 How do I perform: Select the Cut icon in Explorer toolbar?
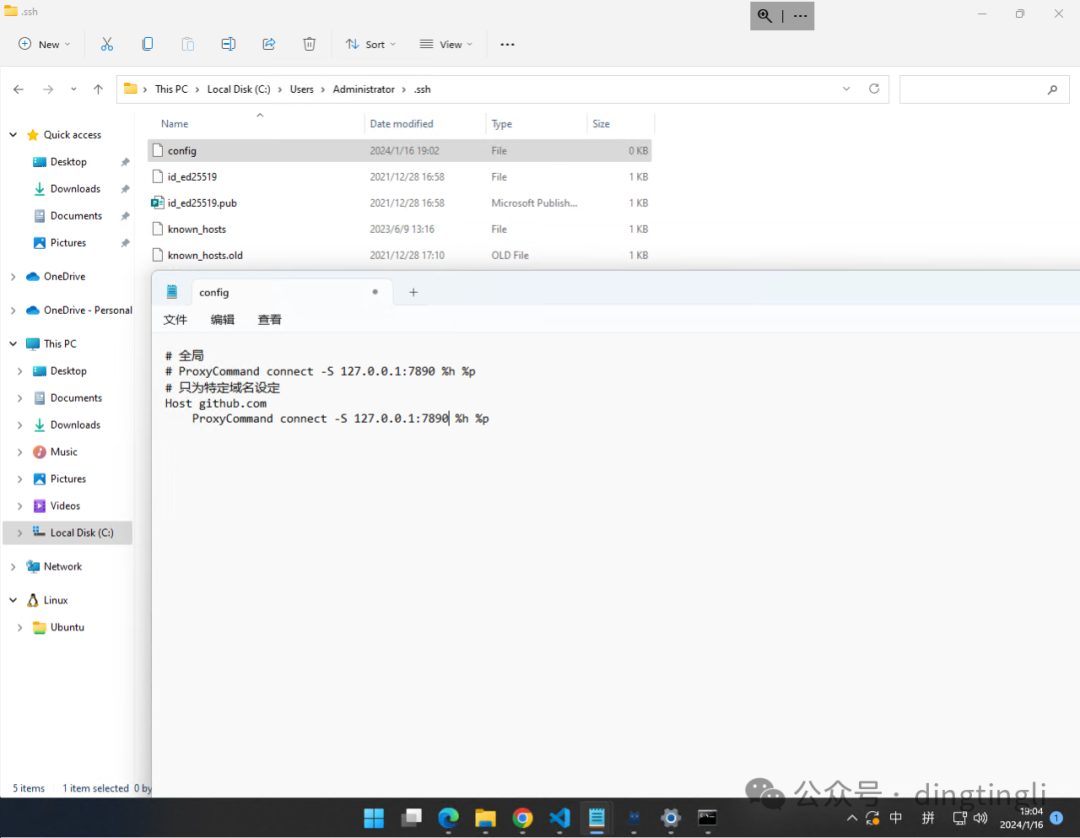(x=107, y=44)
